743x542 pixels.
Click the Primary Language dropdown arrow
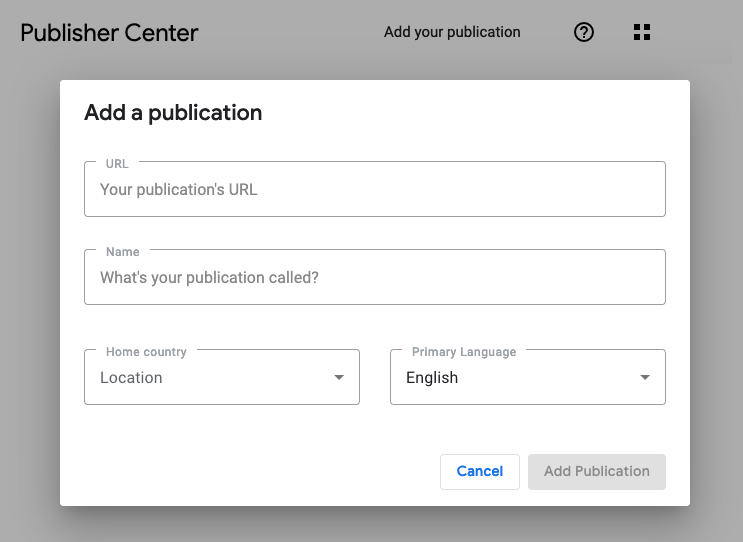click(645, 377)
